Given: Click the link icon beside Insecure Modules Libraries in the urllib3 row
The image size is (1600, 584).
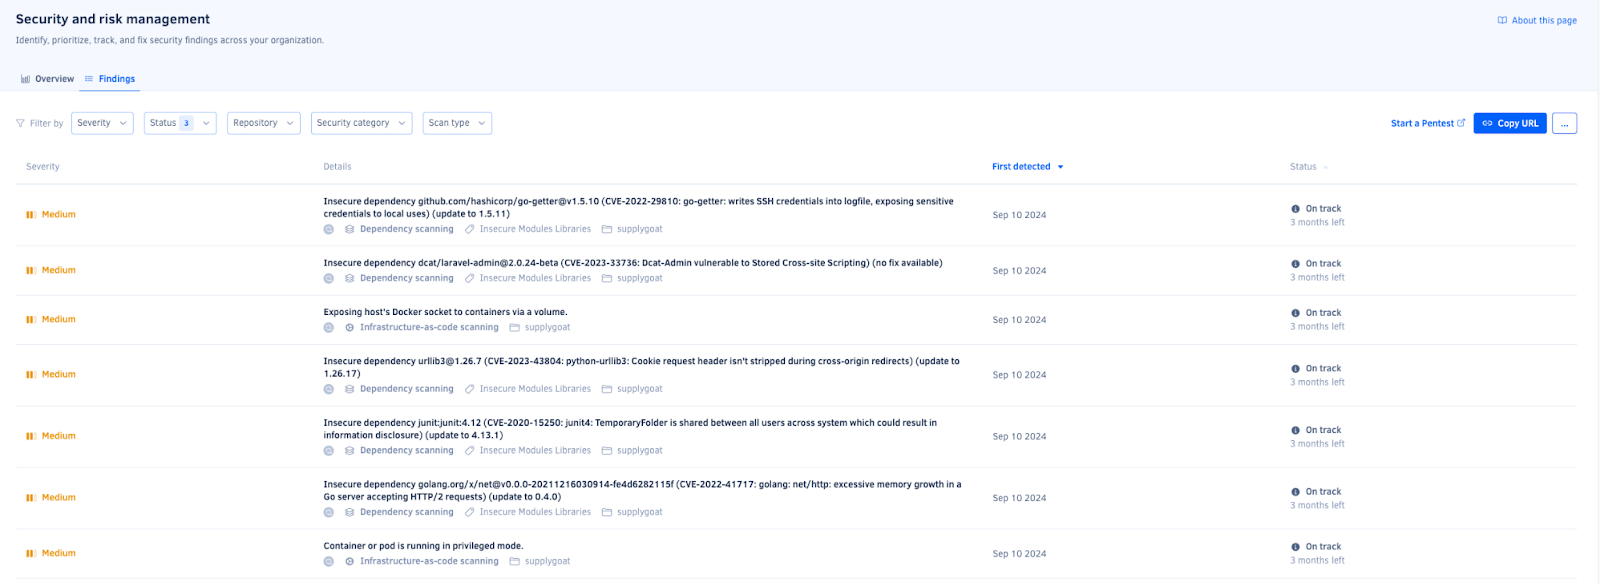Looking at the screenshot, I should (x=470, y=389).
